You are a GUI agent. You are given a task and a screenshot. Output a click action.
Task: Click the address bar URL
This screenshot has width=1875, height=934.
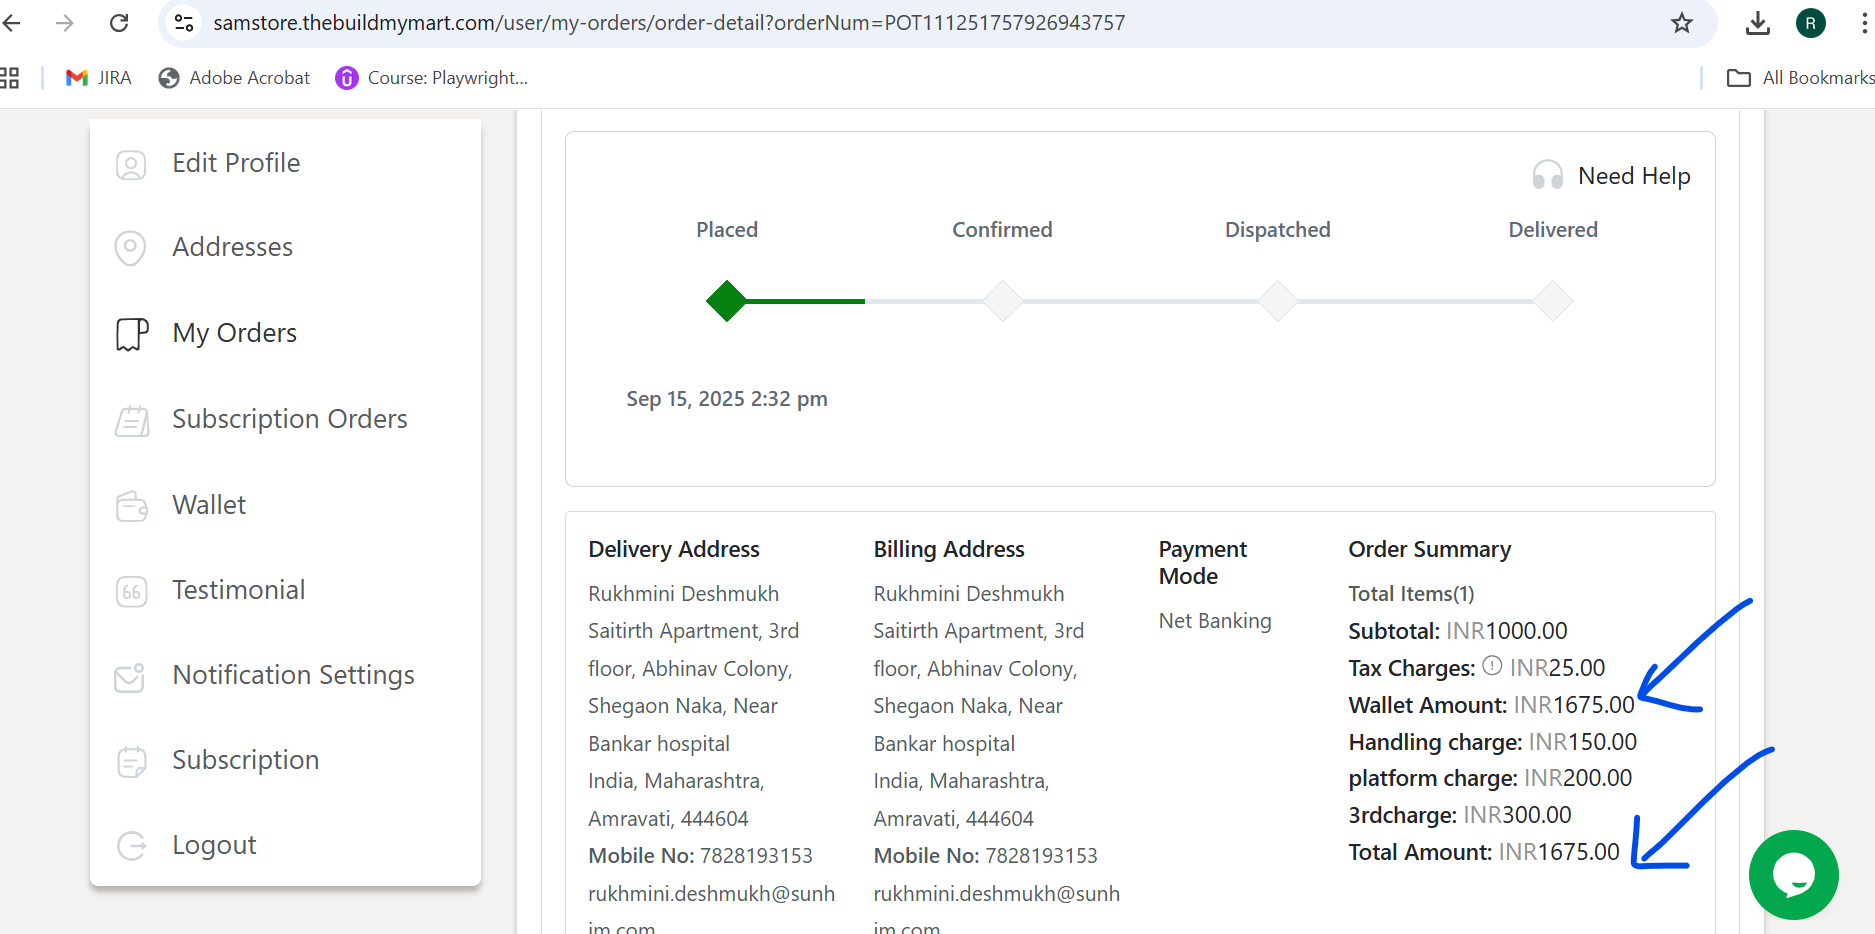[x=669, y=22]
